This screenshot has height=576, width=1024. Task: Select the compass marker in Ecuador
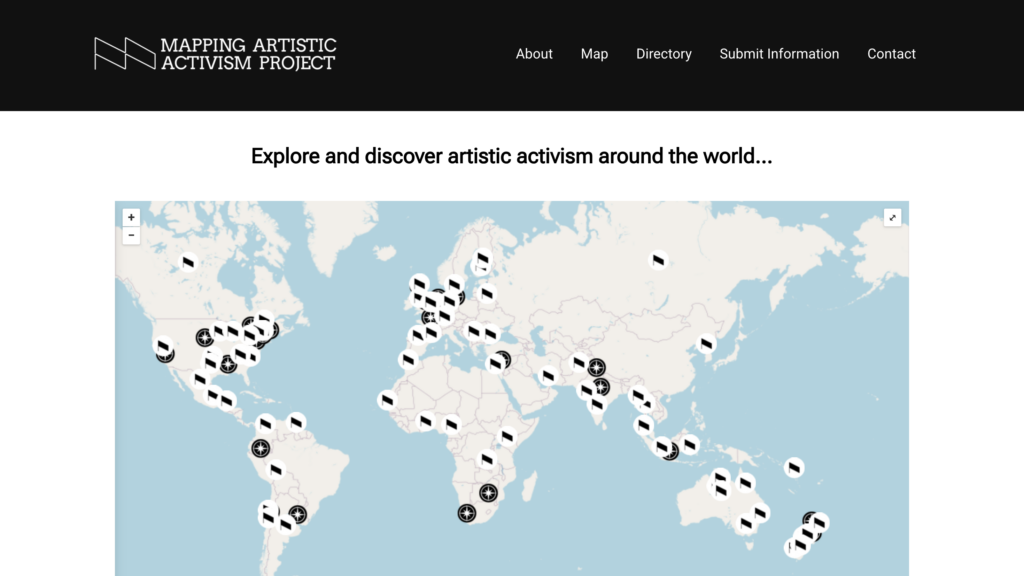[261, 448]
